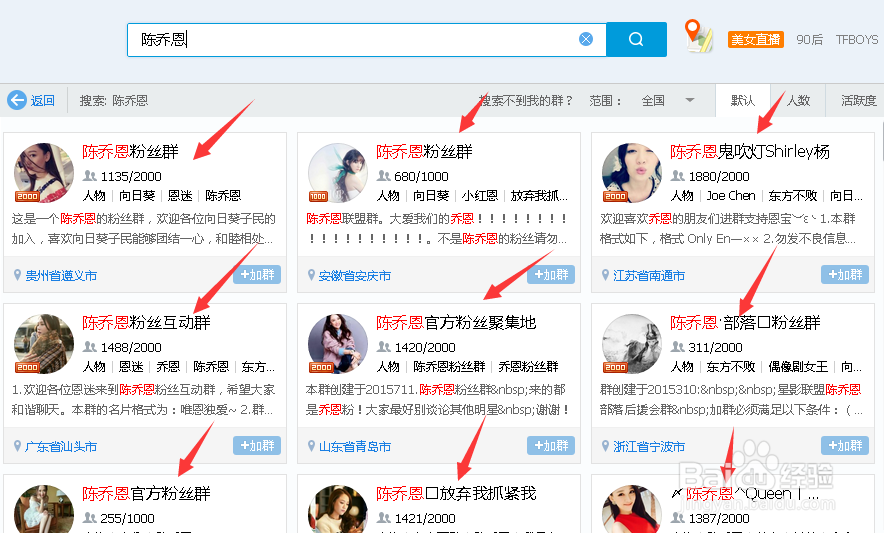884x534 pixels.
Task: Open group title 陈乔恩·部落口粉丝群
Action: click(x=745, y=323)
